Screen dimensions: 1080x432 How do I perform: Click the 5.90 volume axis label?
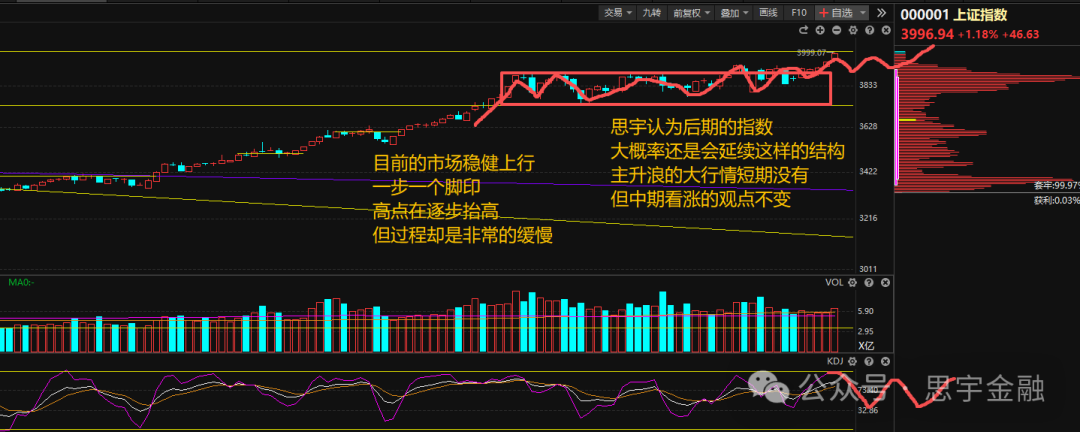[866, 311]
